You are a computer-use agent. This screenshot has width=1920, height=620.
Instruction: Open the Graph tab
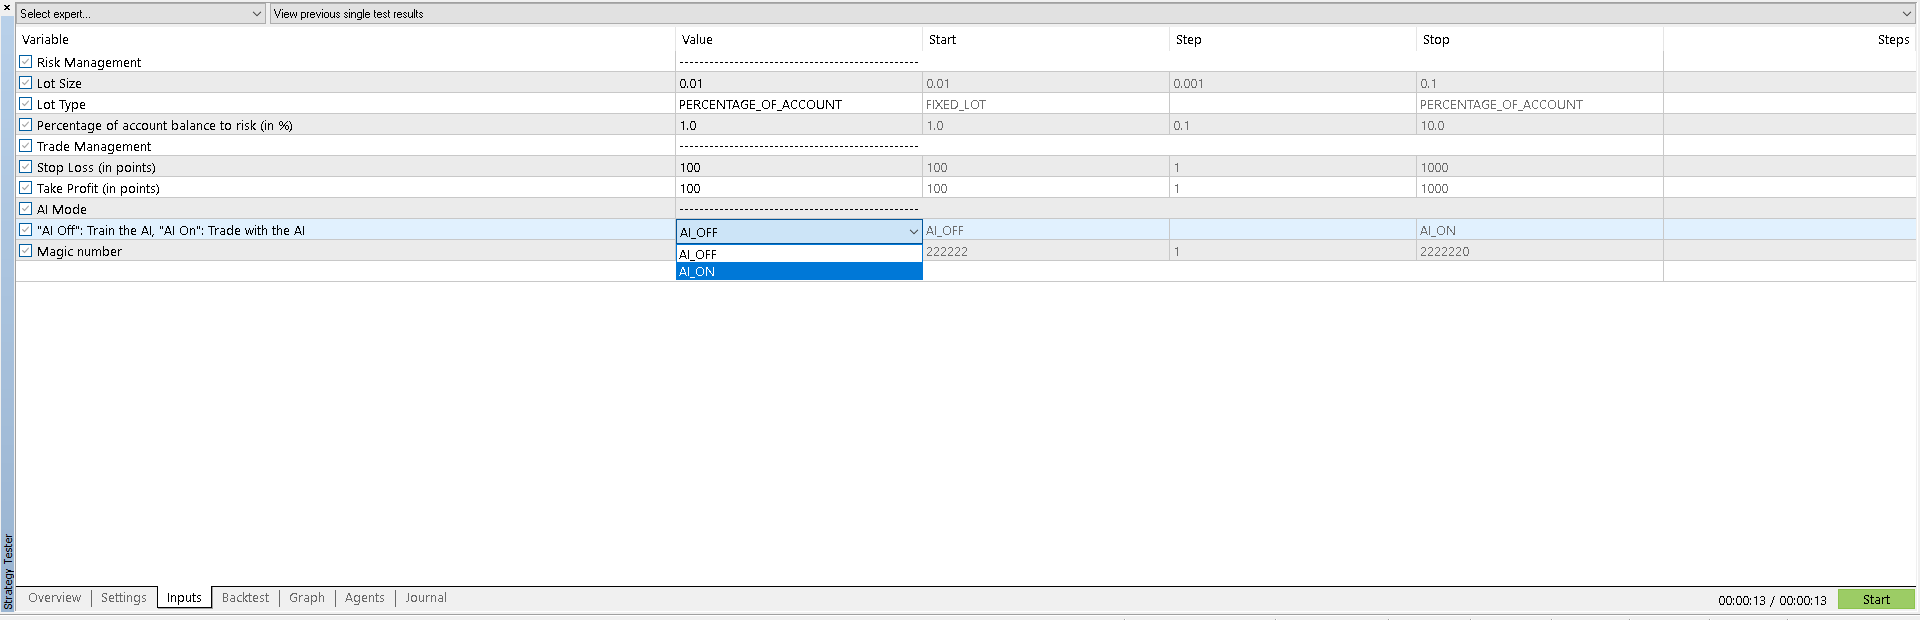click(x=306, y=598)
